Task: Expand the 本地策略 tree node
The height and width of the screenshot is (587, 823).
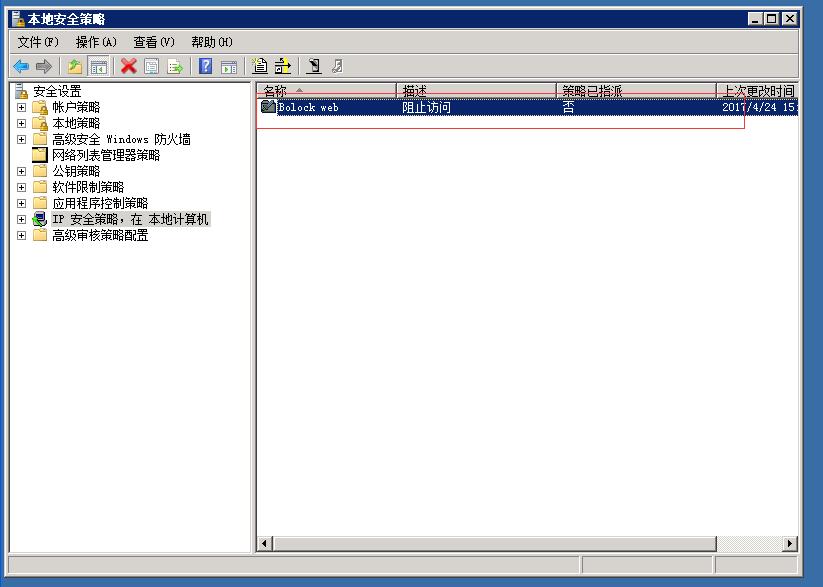Action: [x=22, y=122]
